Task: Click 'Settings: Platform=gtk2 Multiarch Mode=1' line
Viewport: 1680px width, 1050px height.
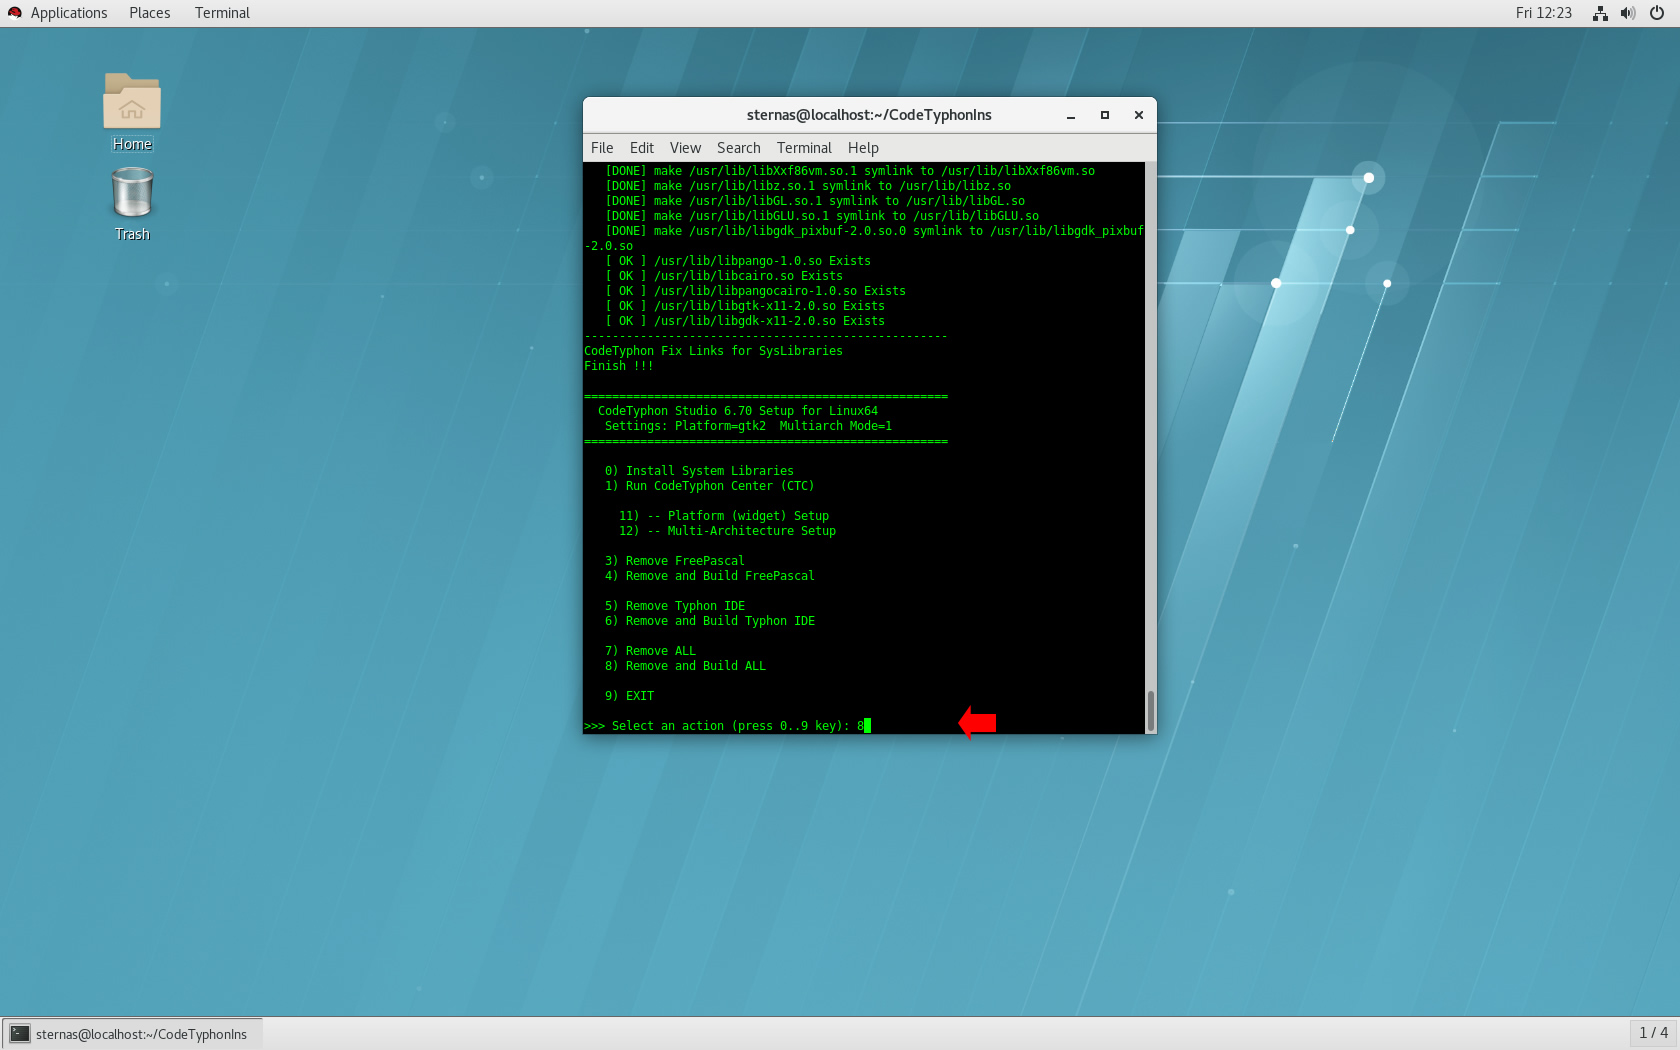Action: point(748,426)
